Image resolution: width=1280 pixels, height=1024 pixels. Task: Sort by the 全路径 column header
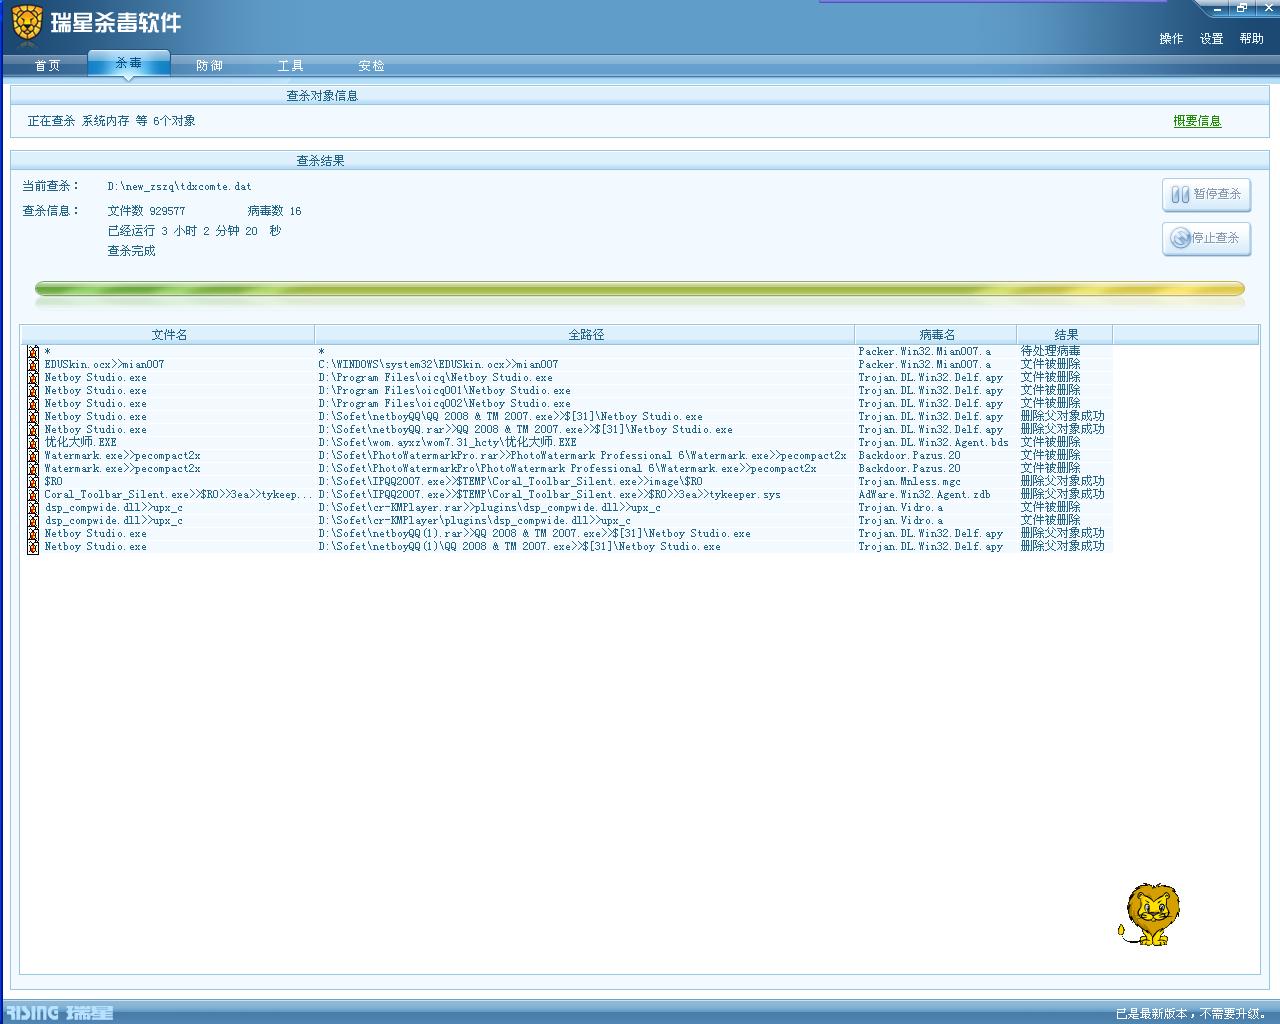click(x=585, y=335)
